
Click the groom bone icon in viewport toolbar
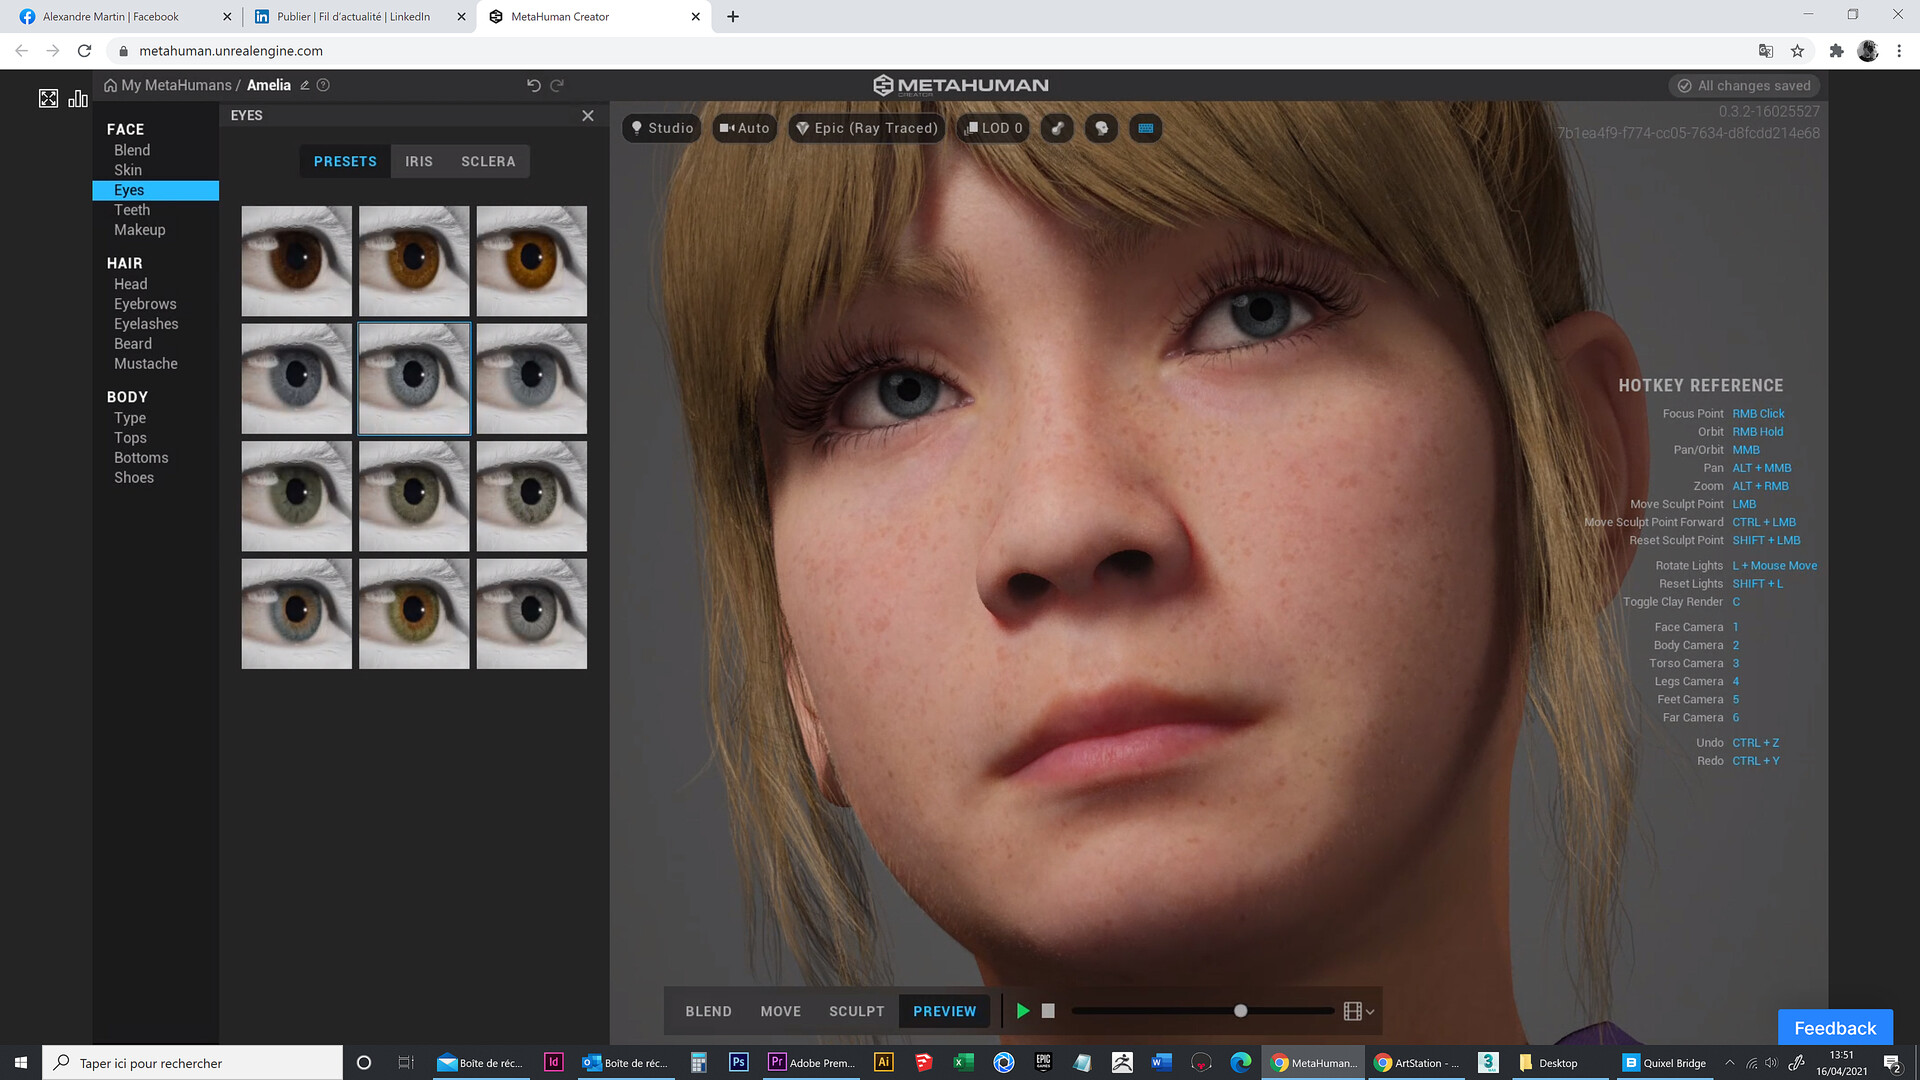pyautogui.click(x=1057, y=128)
